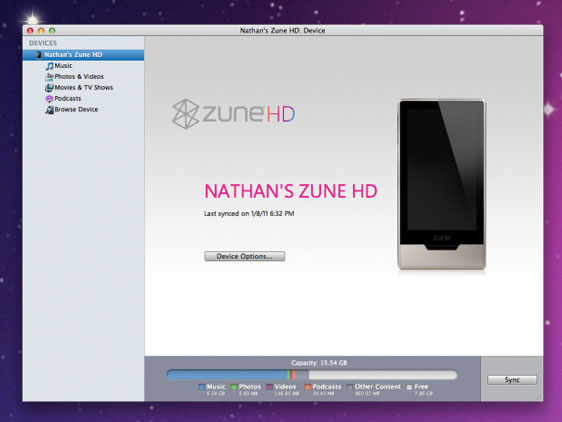
Task: Open the Podcasts section label
Action: tap(68, 99)
